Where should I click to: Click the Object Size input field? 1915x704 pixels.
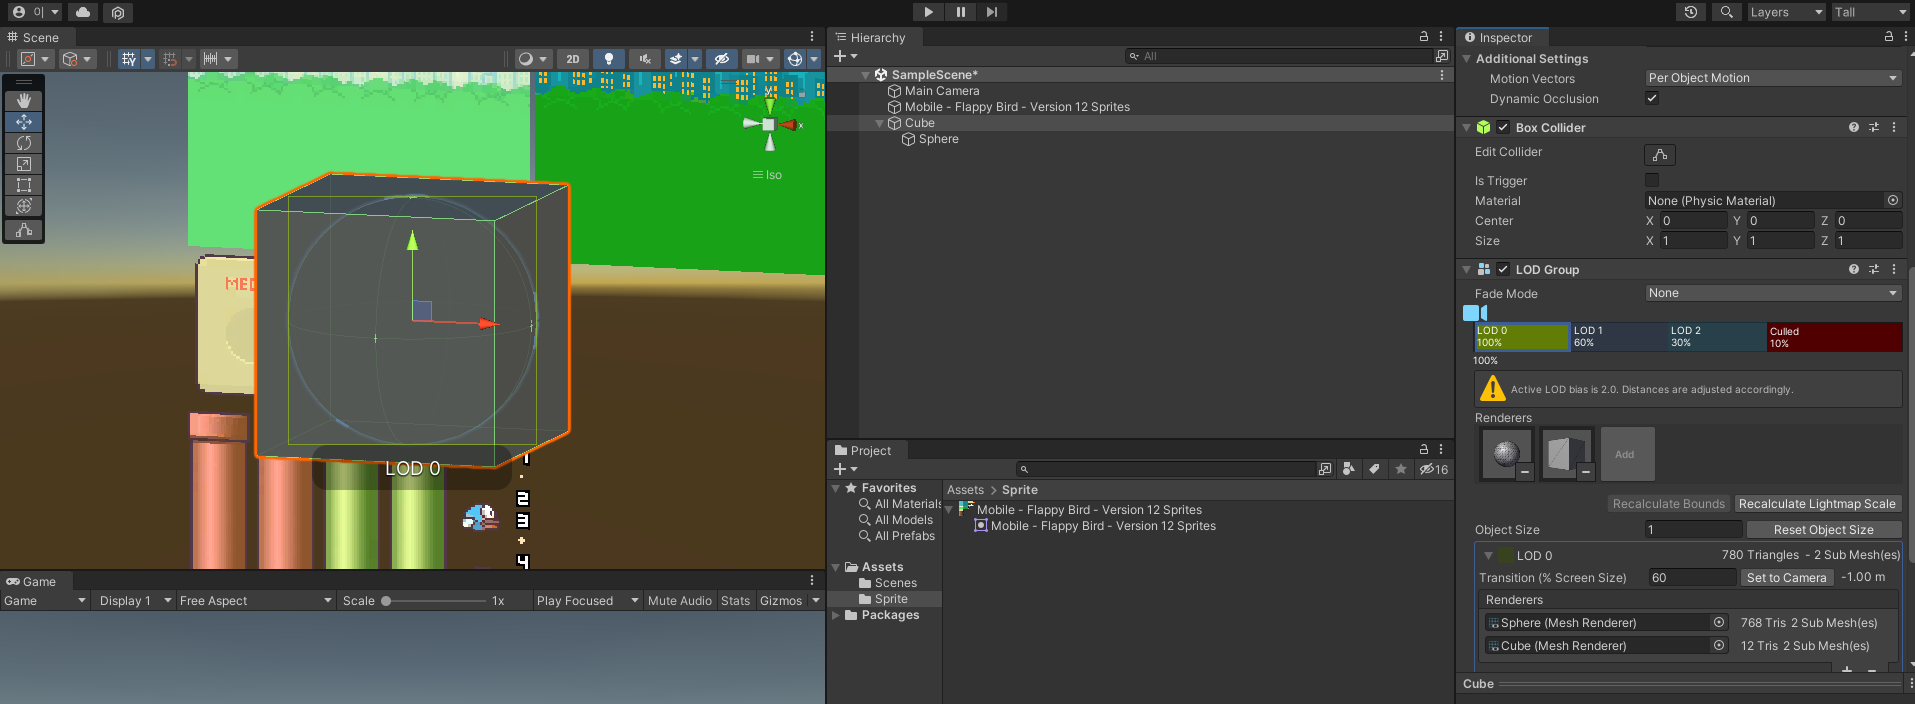tap(1693, 530)
